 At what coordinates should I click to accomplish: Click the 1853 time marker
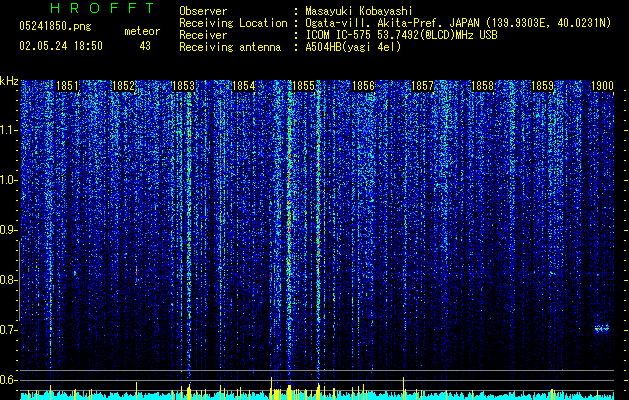[x=183, y=86]
